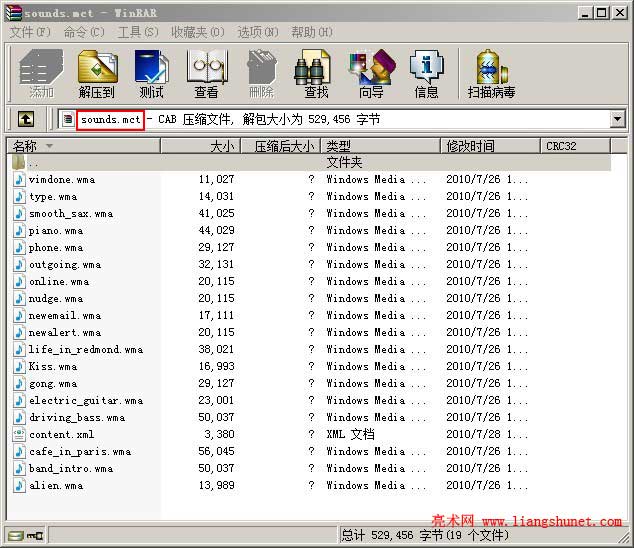Select file newemail.wma
The width and height of the screenshot is (634, 548).
65,315
